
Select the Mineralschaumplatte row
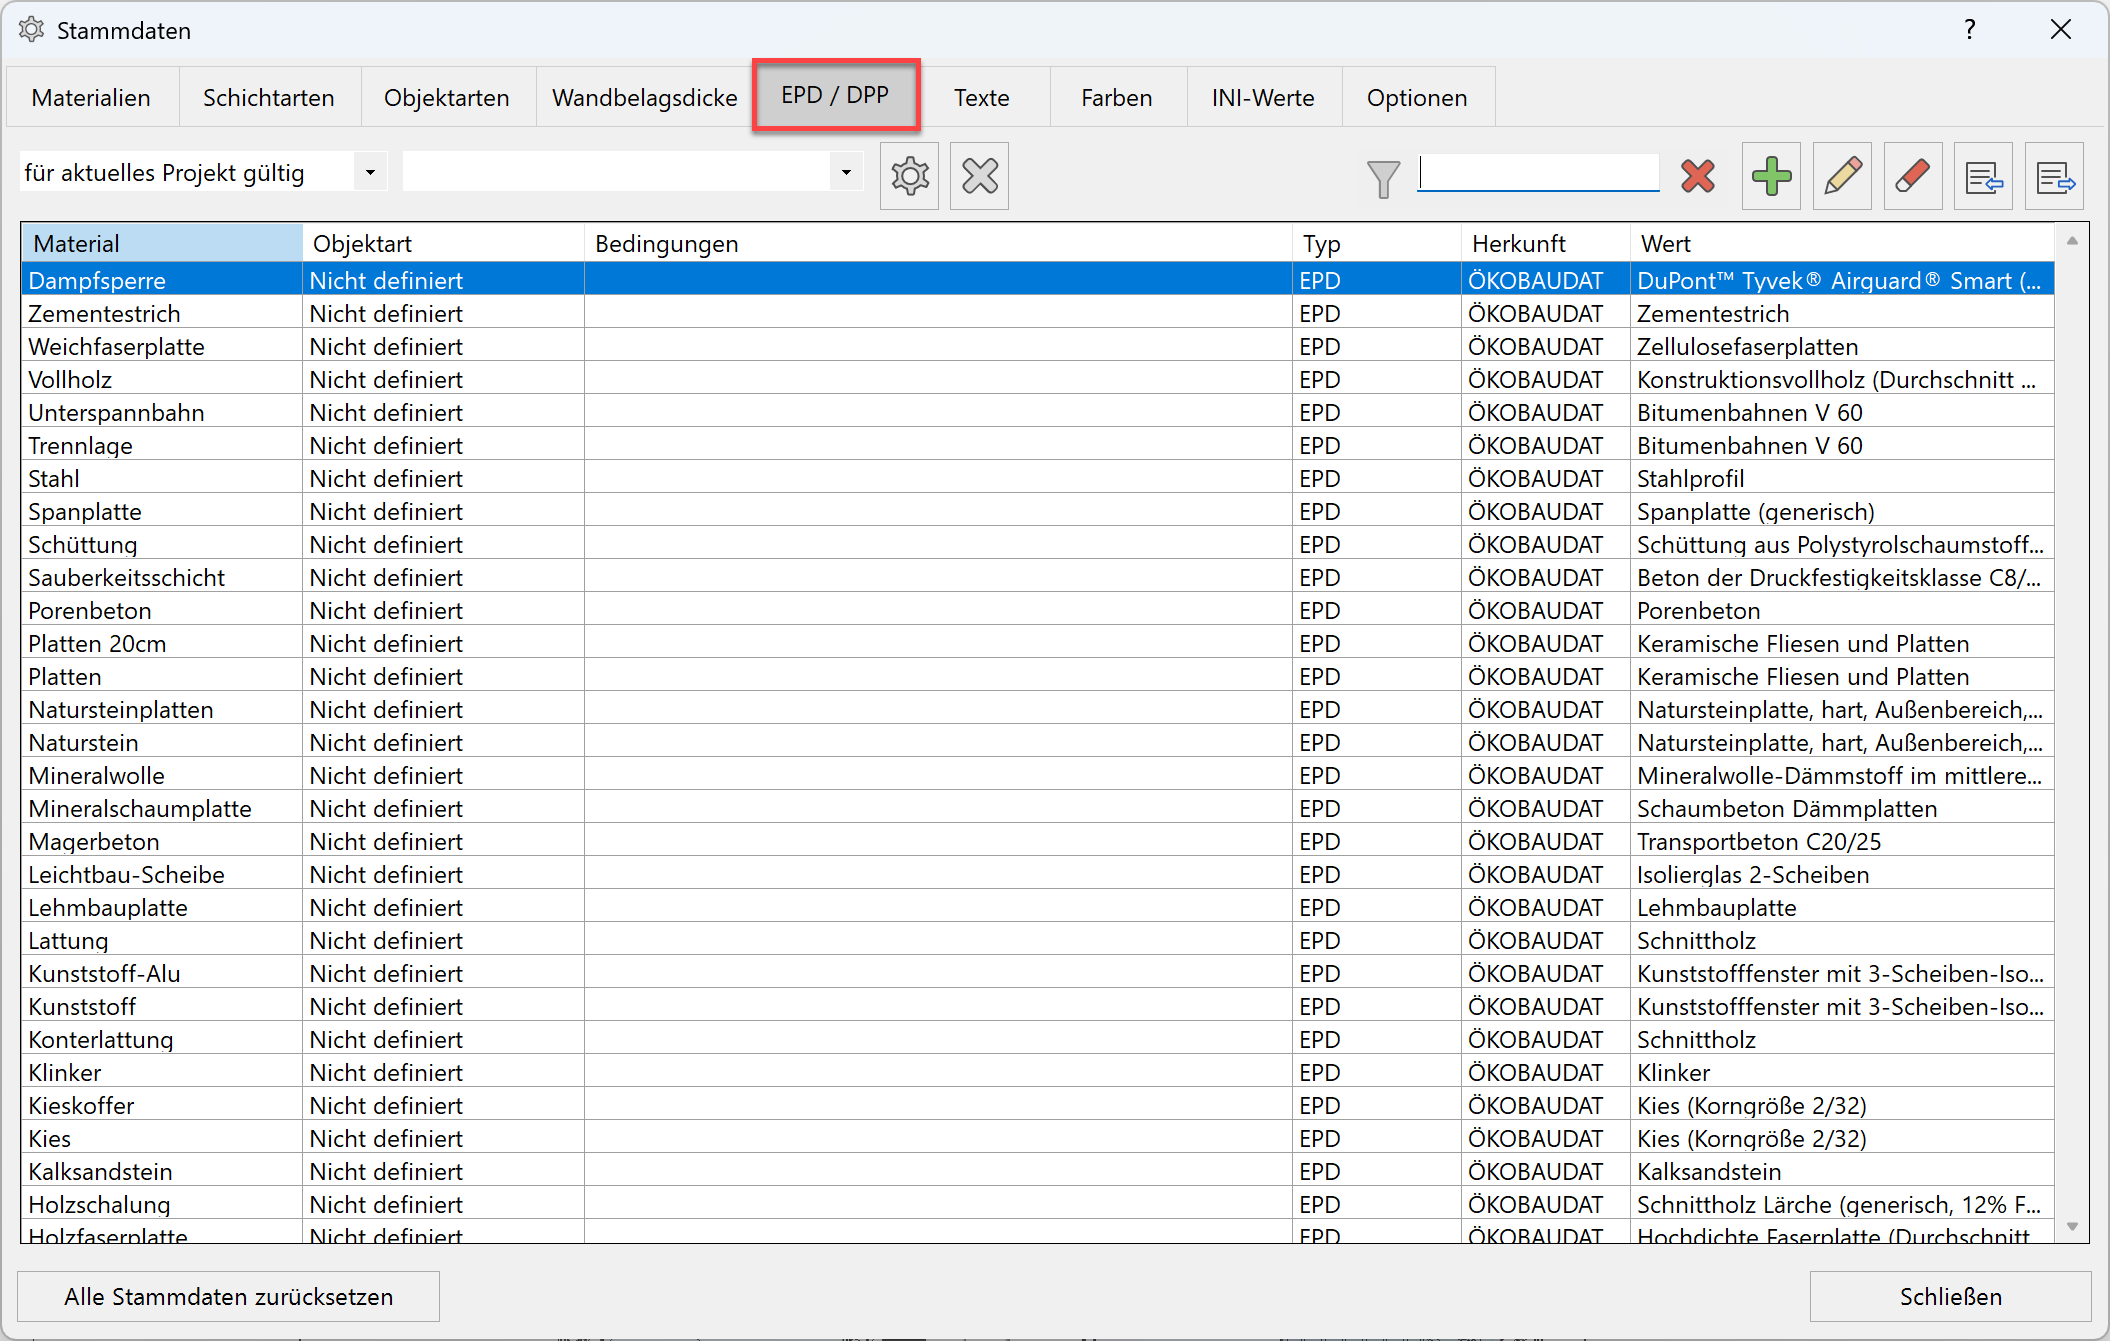pos(1038,809)
